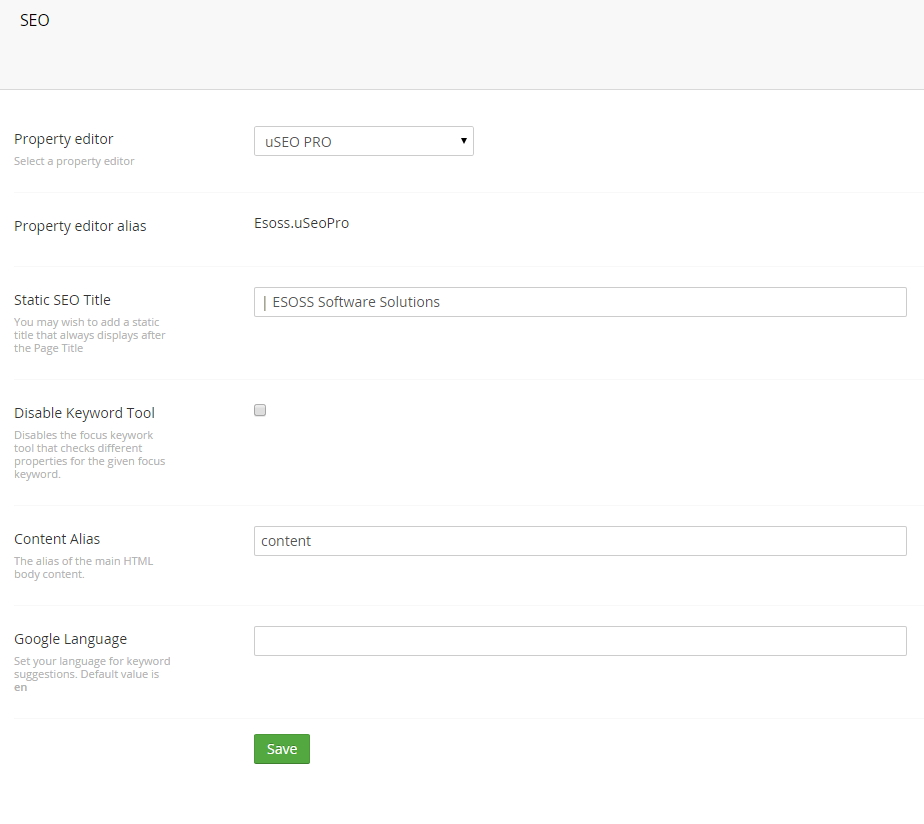Open the uSEO PRO property editor dropdown

tap(364, 141)
